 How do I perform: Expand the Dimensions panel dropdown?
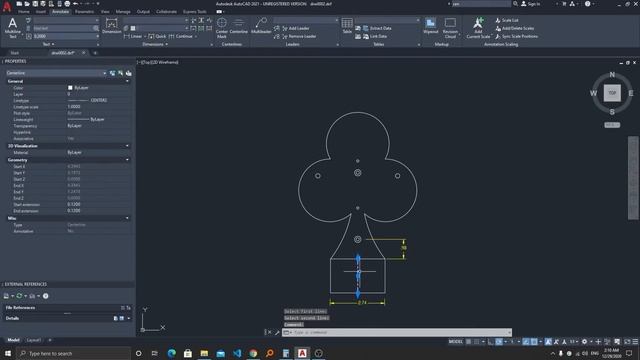point(155,44)
